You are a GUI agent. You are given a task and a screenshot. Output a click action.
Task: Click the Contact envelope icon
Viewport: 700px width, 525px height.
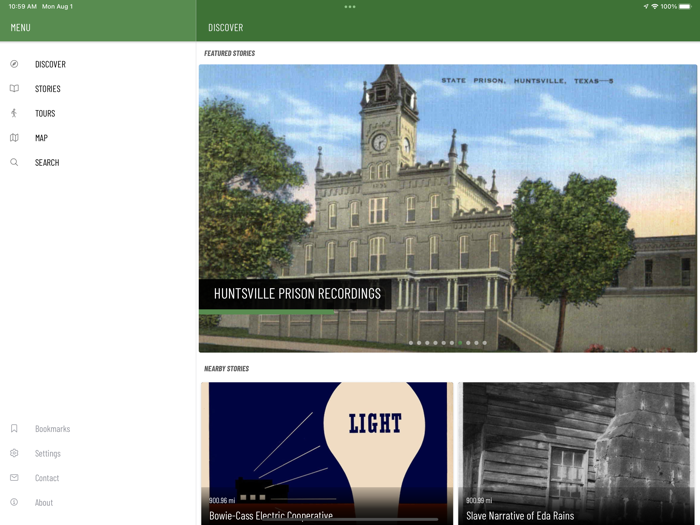coord(14,478)
